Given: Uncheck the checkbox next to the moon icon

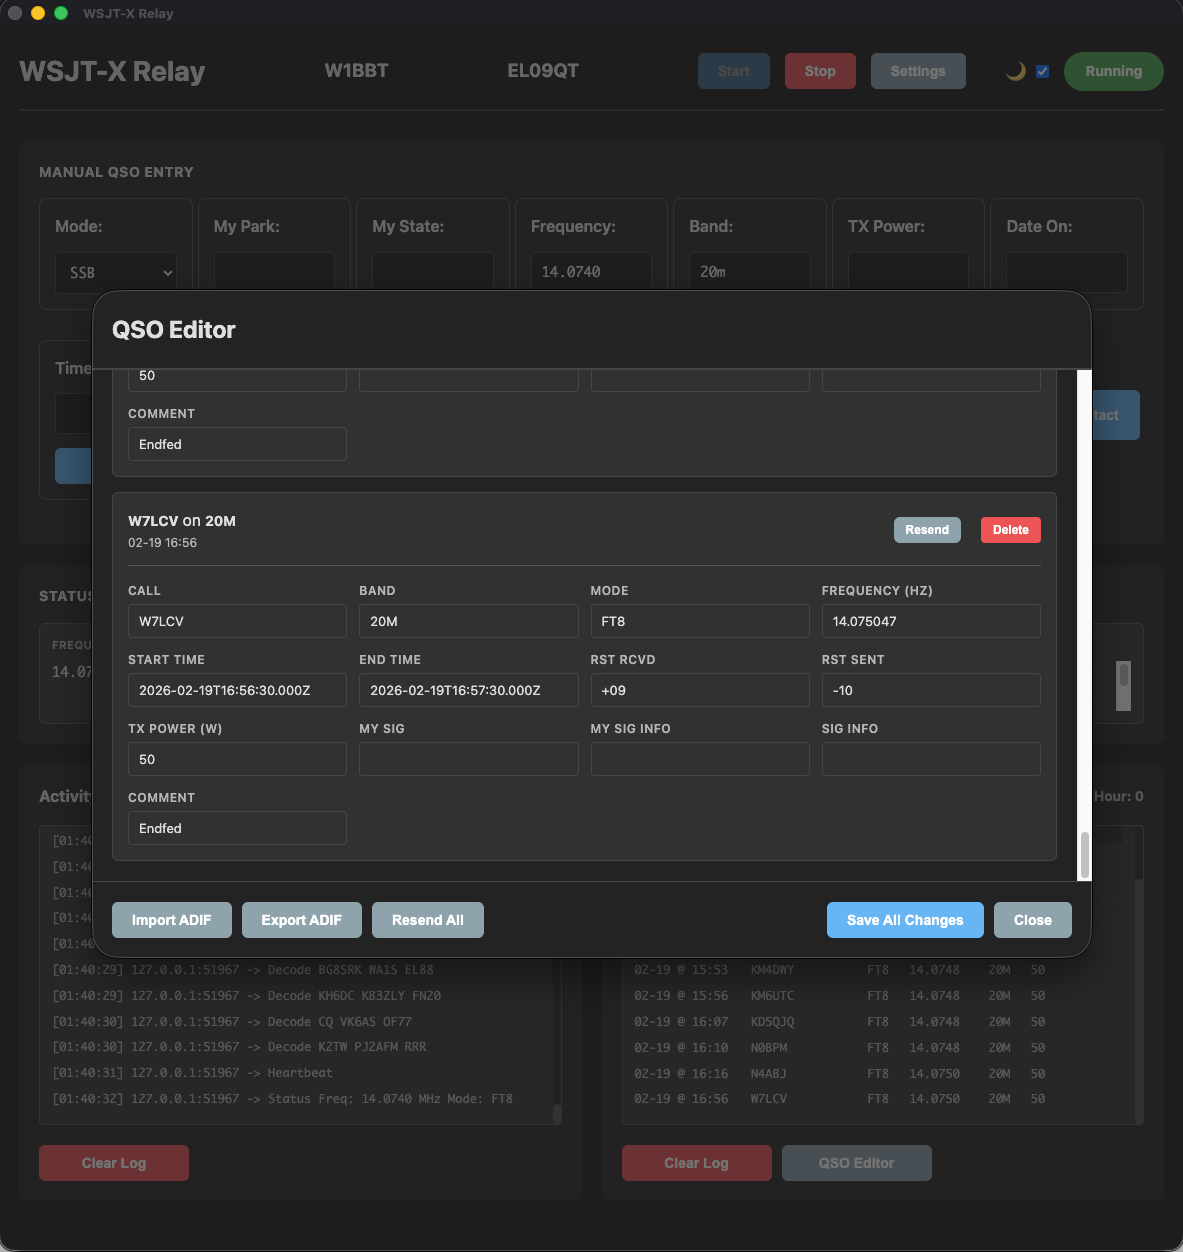Looking at the screenshot, I should click(x=1042, y=70).
